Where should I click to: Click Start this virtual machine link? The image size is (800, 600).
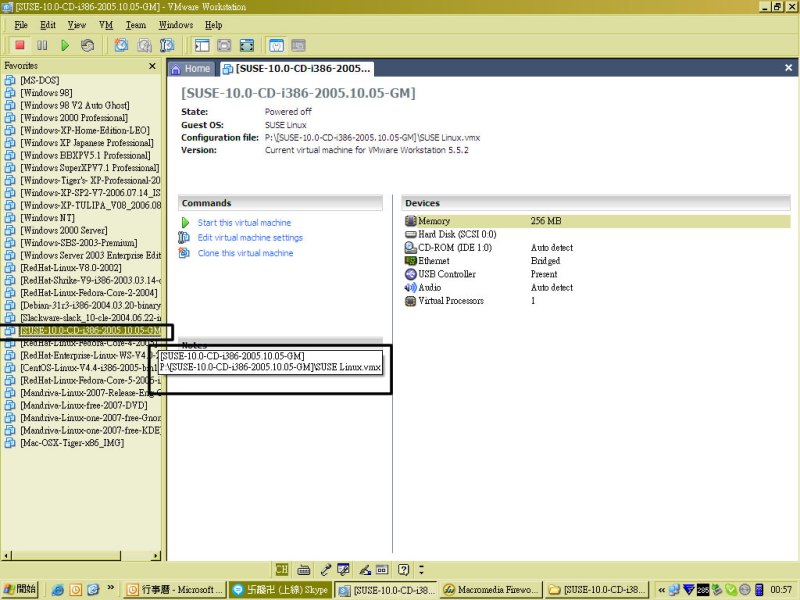pyautogui.click(x=244, y=222)
